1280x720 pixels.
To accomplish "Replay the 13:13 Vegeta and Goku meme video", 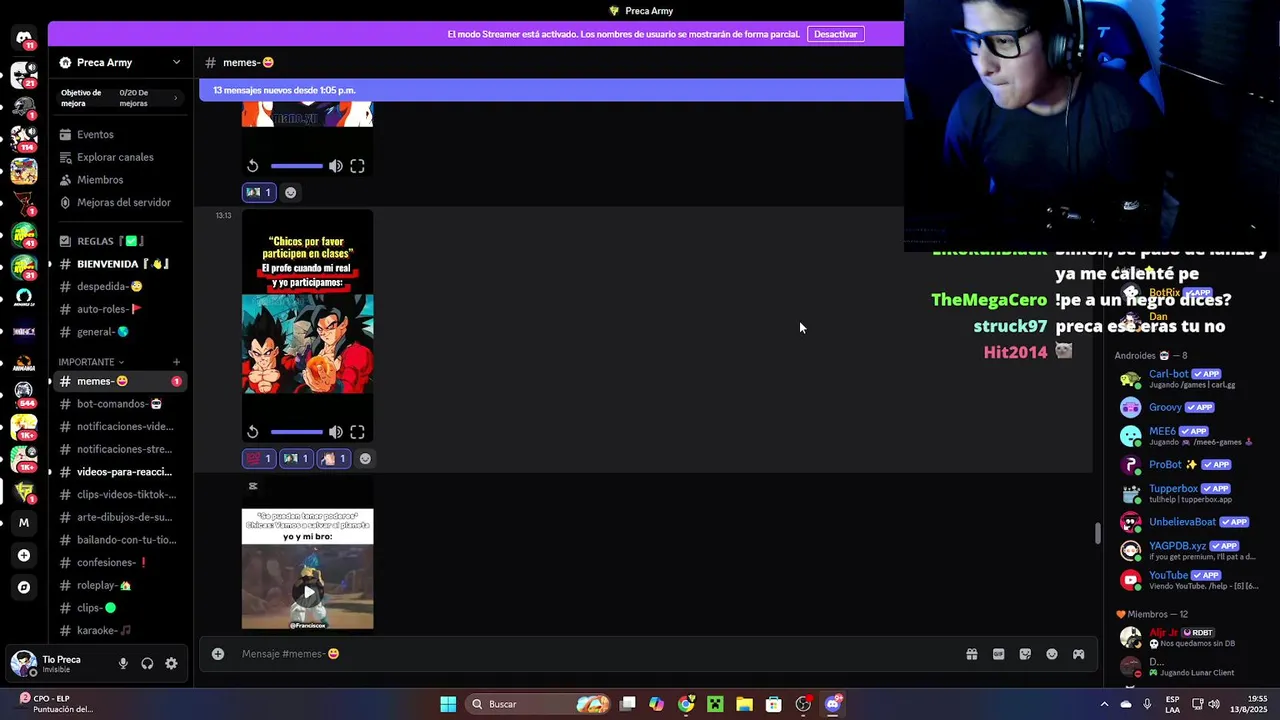I will [253, 432].
